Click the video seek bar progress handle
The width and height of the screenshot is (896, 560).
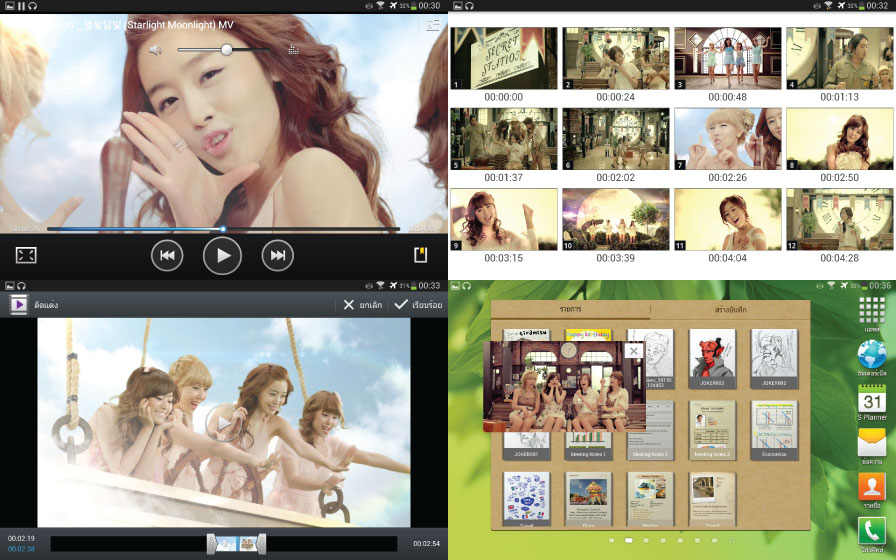point(223,229)
